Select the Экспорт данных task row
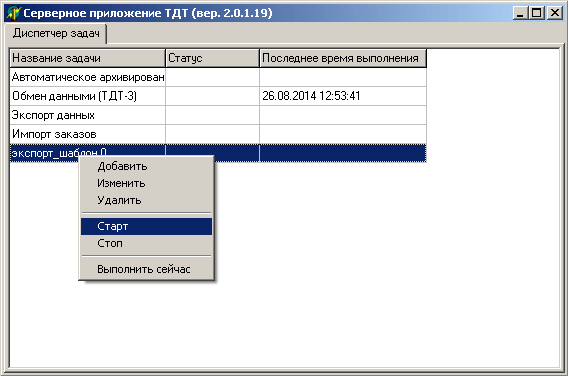Image resolution: width=568 pixels, height=376 pixels. click(218, 115)
